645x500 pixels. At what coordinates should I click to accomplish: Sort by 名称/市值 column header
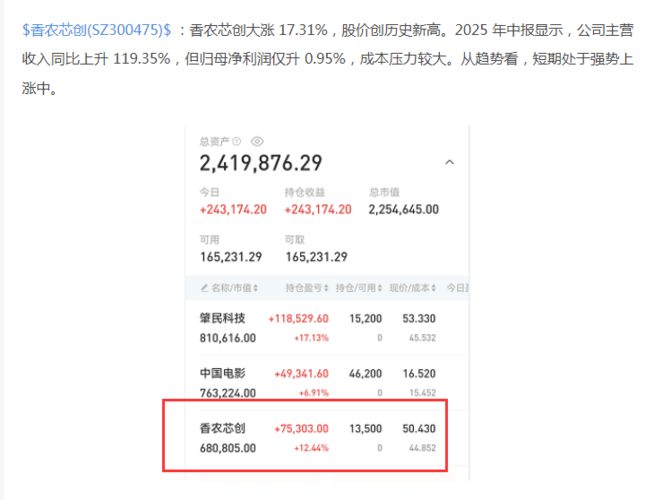pos(234,288)
